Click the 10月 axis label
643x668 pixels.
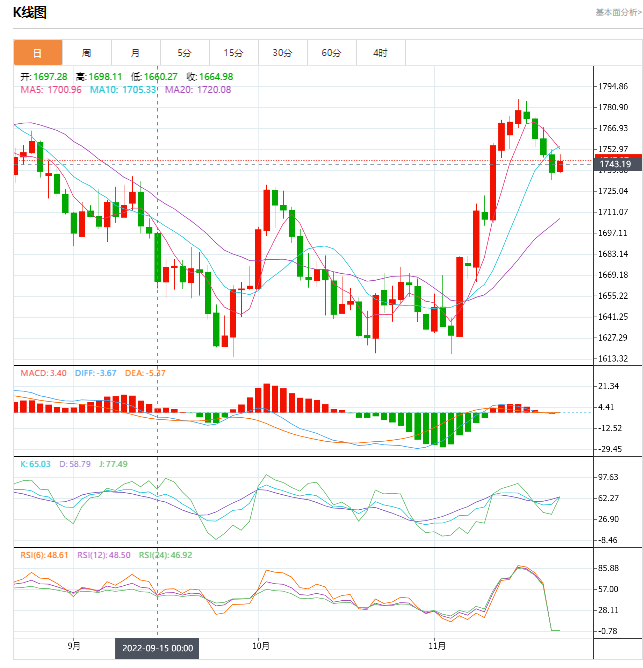coord(260,646)
